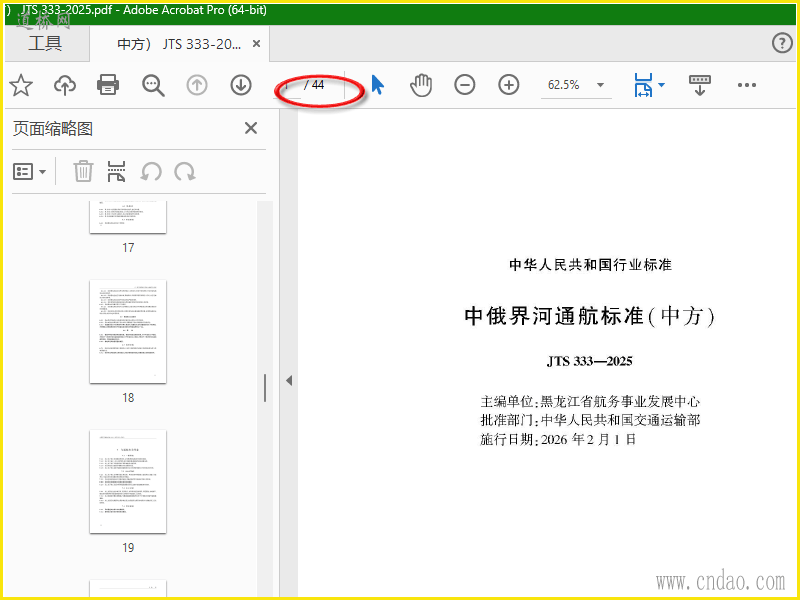Rotate pages clockwise
The image size is (800, 600).
point(185,171)
